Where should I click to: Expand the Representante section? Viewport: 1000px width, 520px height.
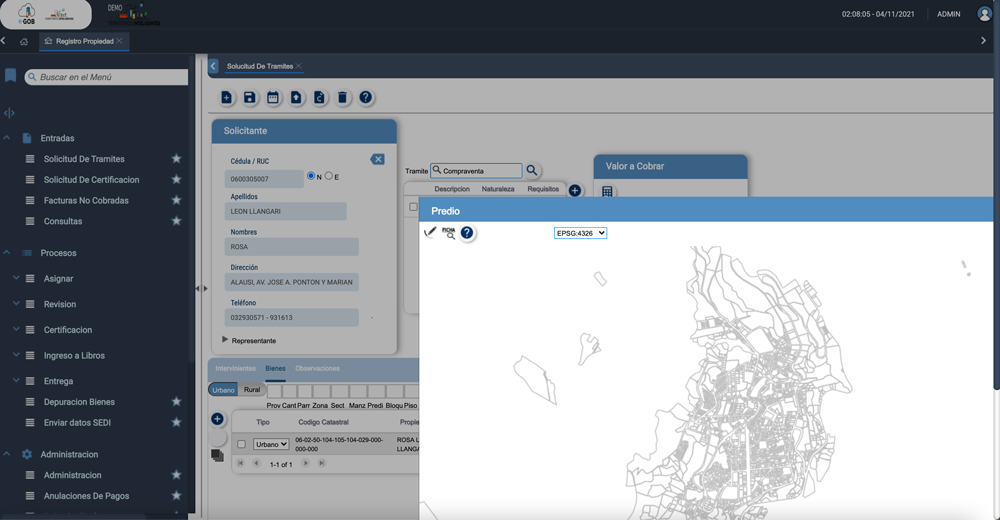tap(226, 340)
